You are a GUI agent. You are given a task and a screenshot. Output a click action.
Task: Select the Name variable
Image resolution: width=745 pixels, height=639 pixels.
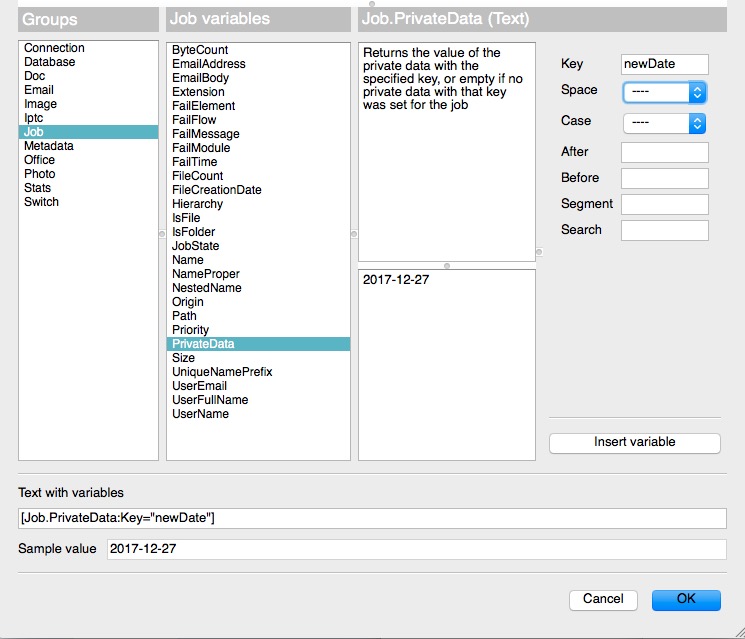(258, 260)
